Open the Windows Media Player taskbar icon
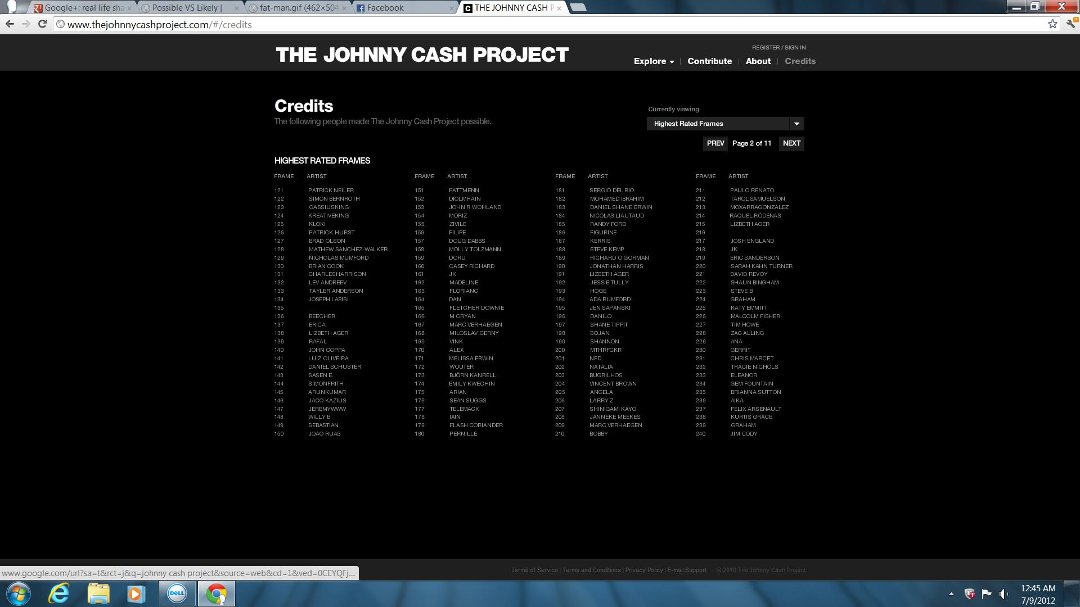Screen dimensions: 1080x607 [x=136, y=594]
